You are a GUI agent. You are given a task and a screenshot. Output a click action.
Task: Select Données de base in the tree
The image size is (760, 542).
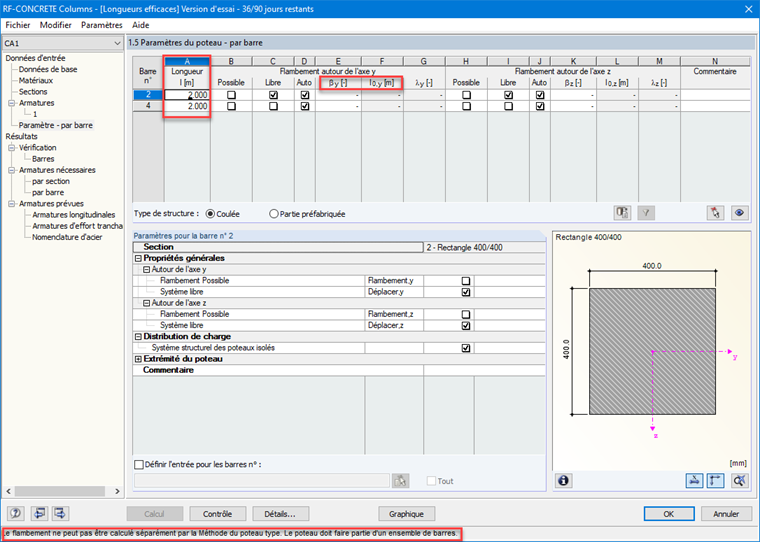pos(48,69)
